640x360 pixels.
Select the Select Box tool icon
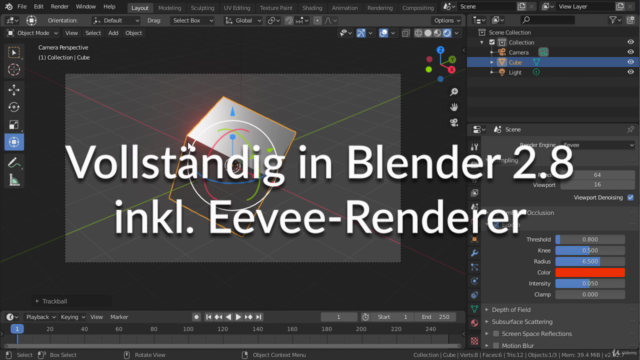[x=14, y=52]
